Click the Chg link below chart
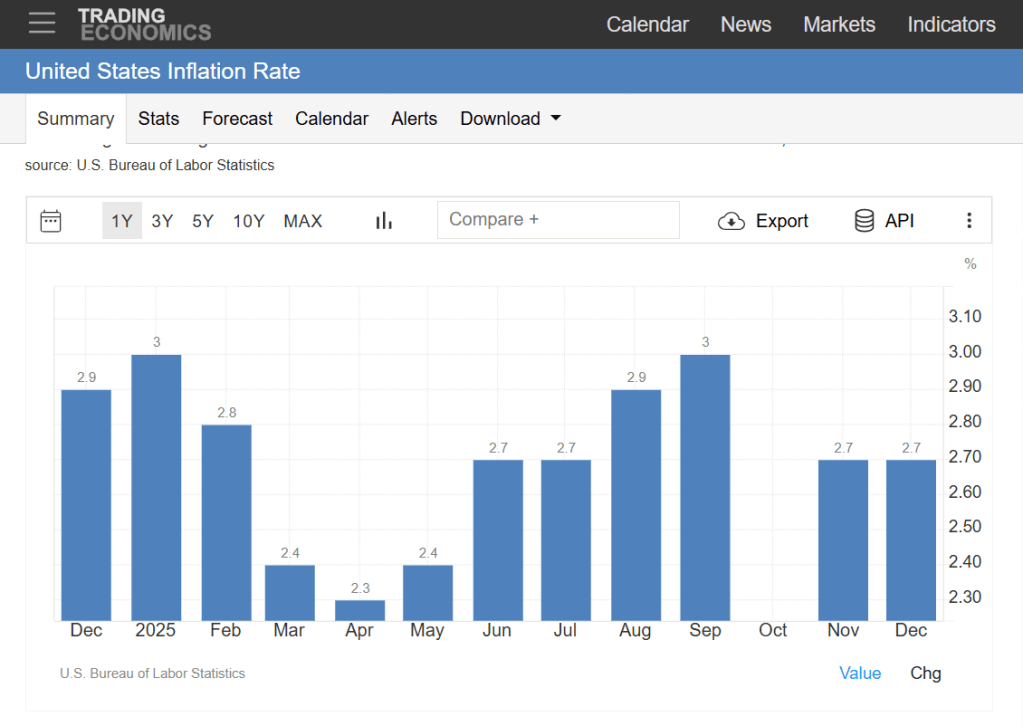1023x726 pixels. pos(925,673)
